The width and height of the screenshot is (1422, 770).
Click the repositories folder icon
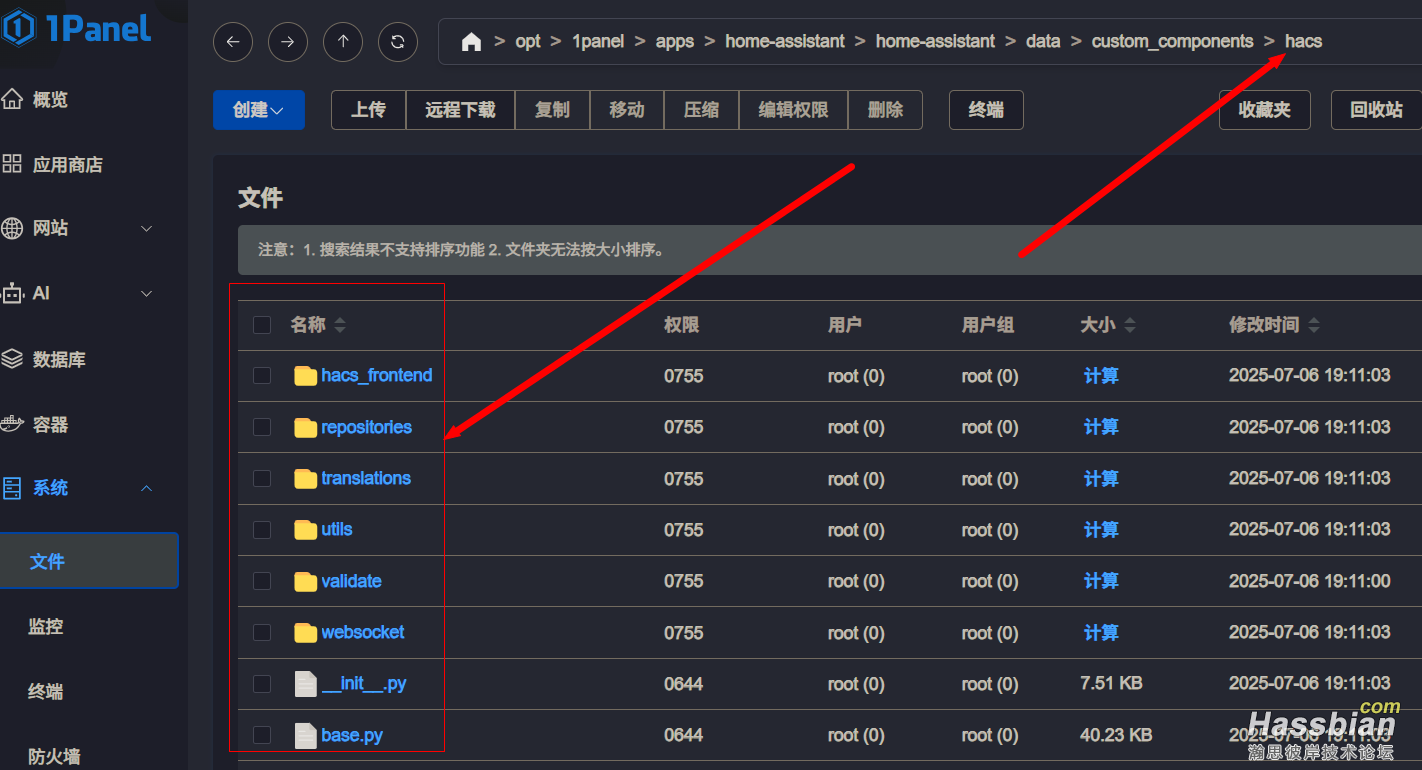[x=305, y=427]
